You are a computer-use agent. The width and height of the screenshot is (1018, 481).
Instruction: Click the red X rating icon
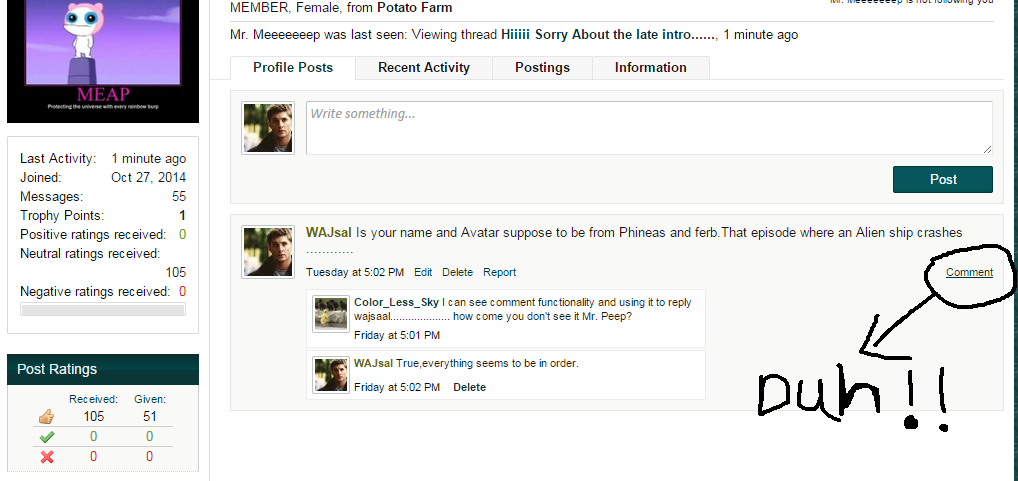[47, 457]
